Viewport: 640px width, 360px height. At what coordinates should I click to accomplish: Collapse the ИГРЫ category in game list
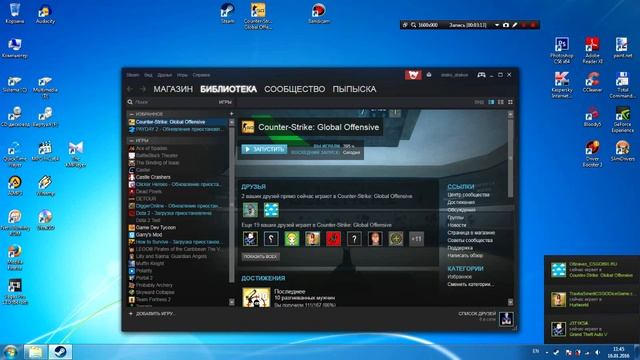click(x=131, y=140)
